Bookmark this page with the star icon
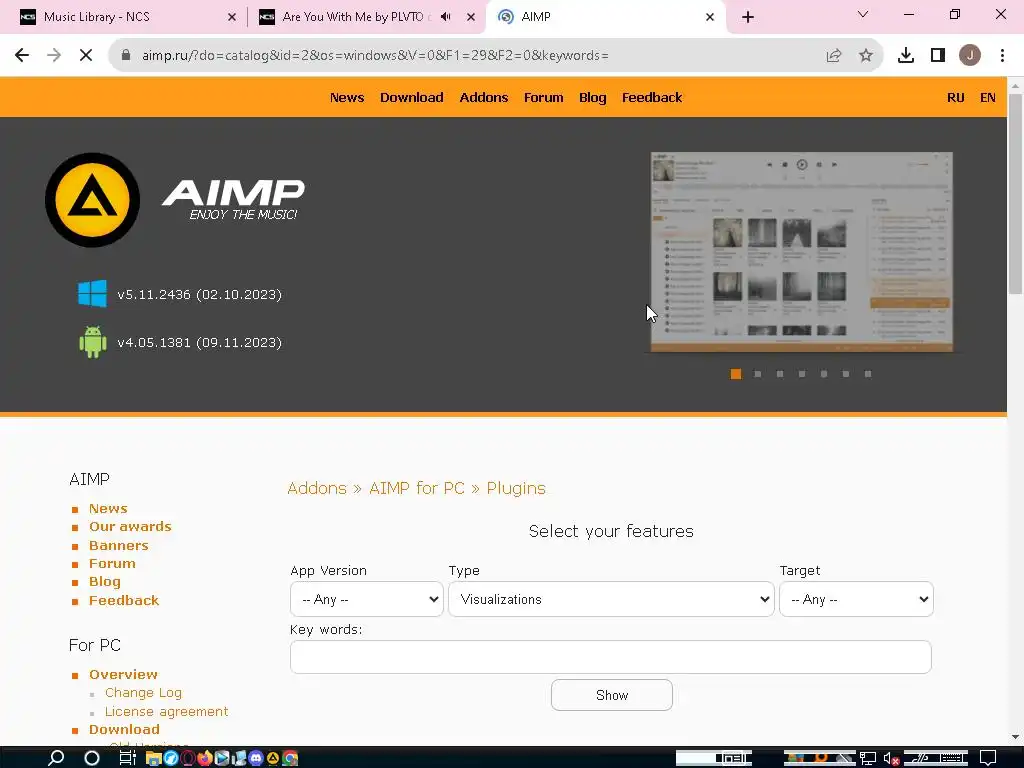 click(x=866, y=56)
